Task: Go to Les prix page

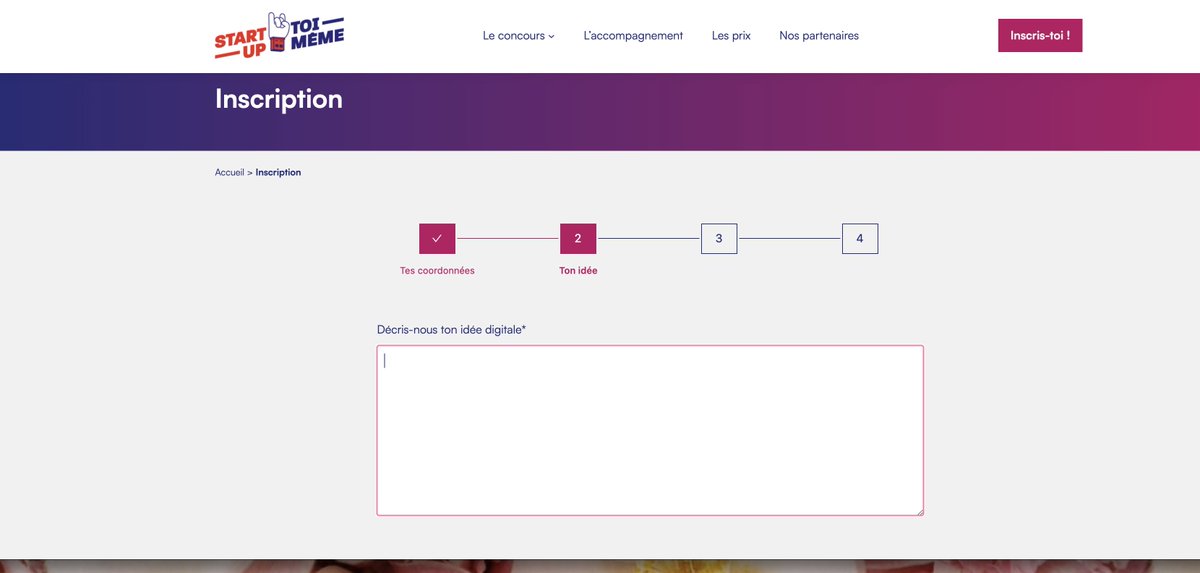Action: click(731, 36)
